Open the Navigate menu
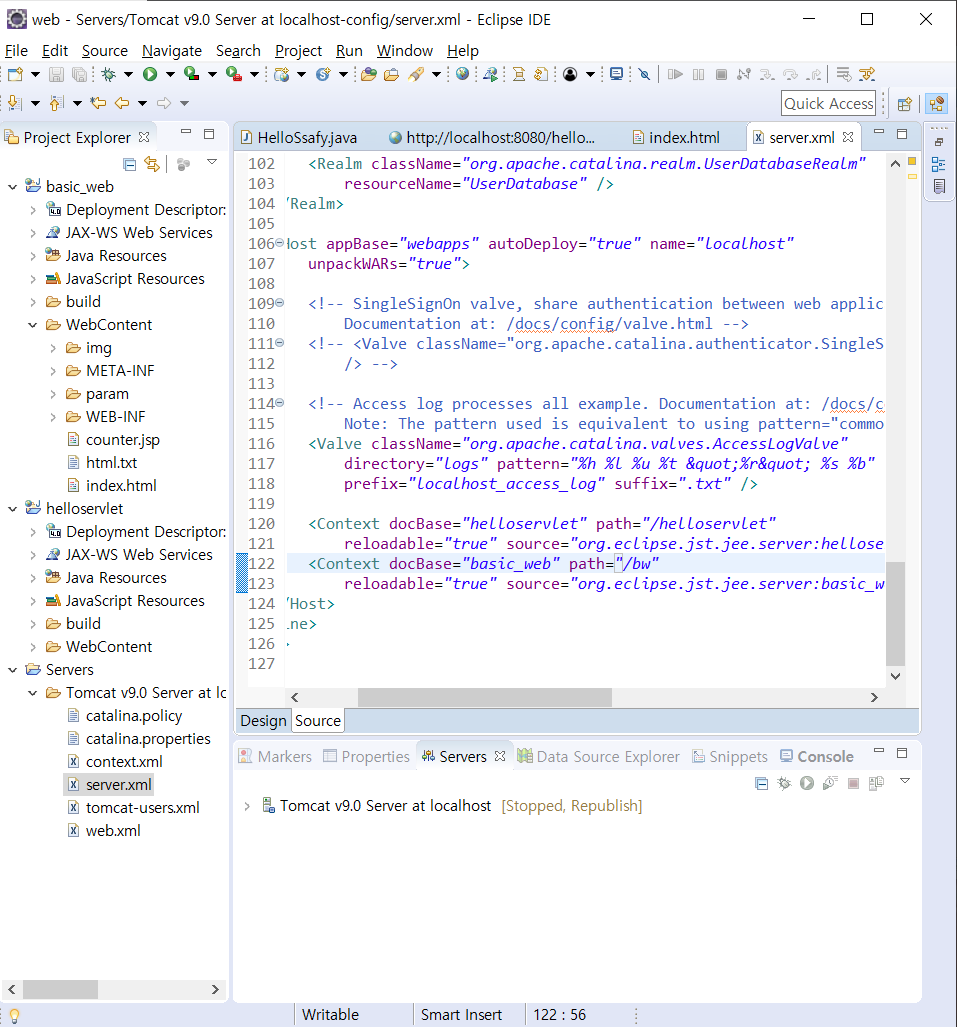957x1027 pixels. pyautogui.click(x=172, y=50)
